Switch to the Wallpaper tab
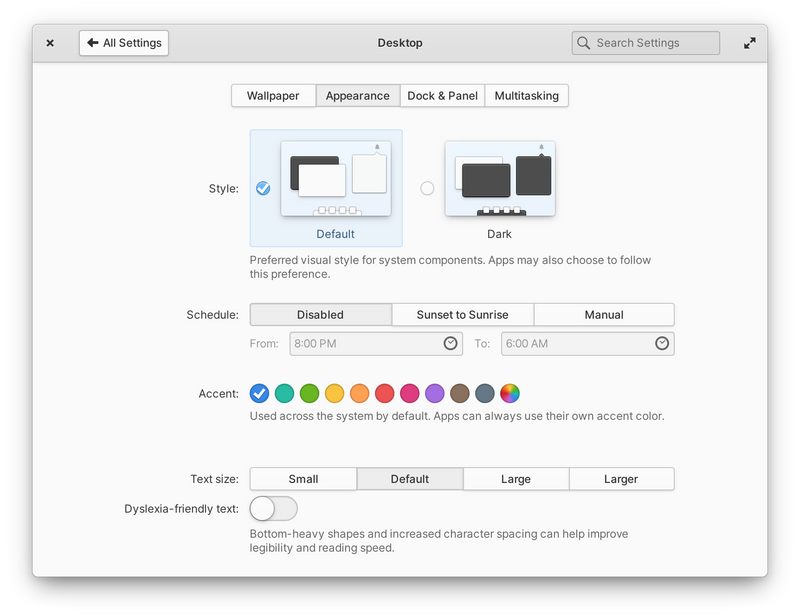 (273, 96)
